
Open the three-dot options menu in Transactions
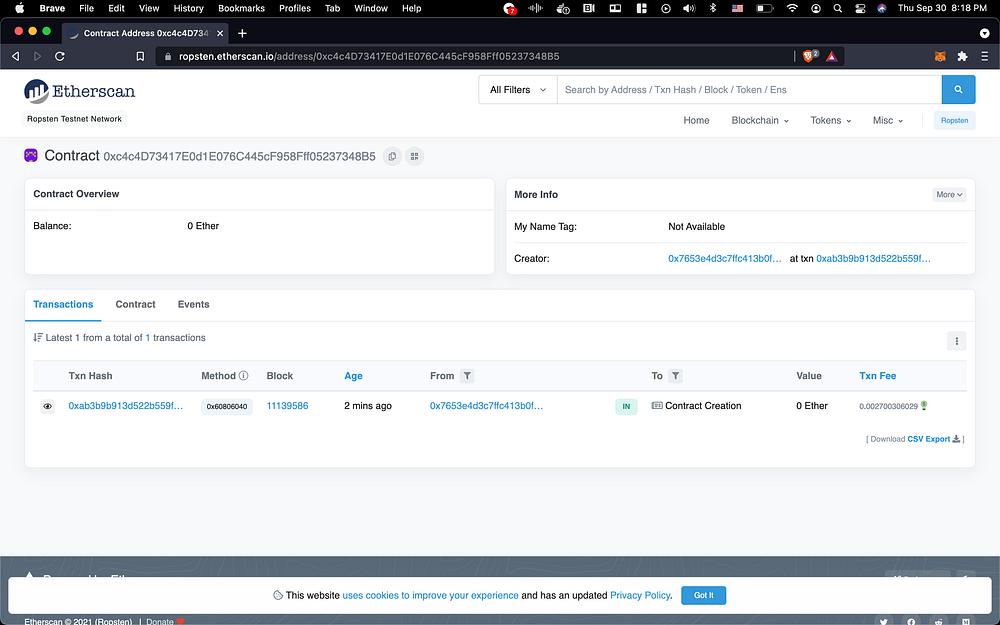pos(957,341)
